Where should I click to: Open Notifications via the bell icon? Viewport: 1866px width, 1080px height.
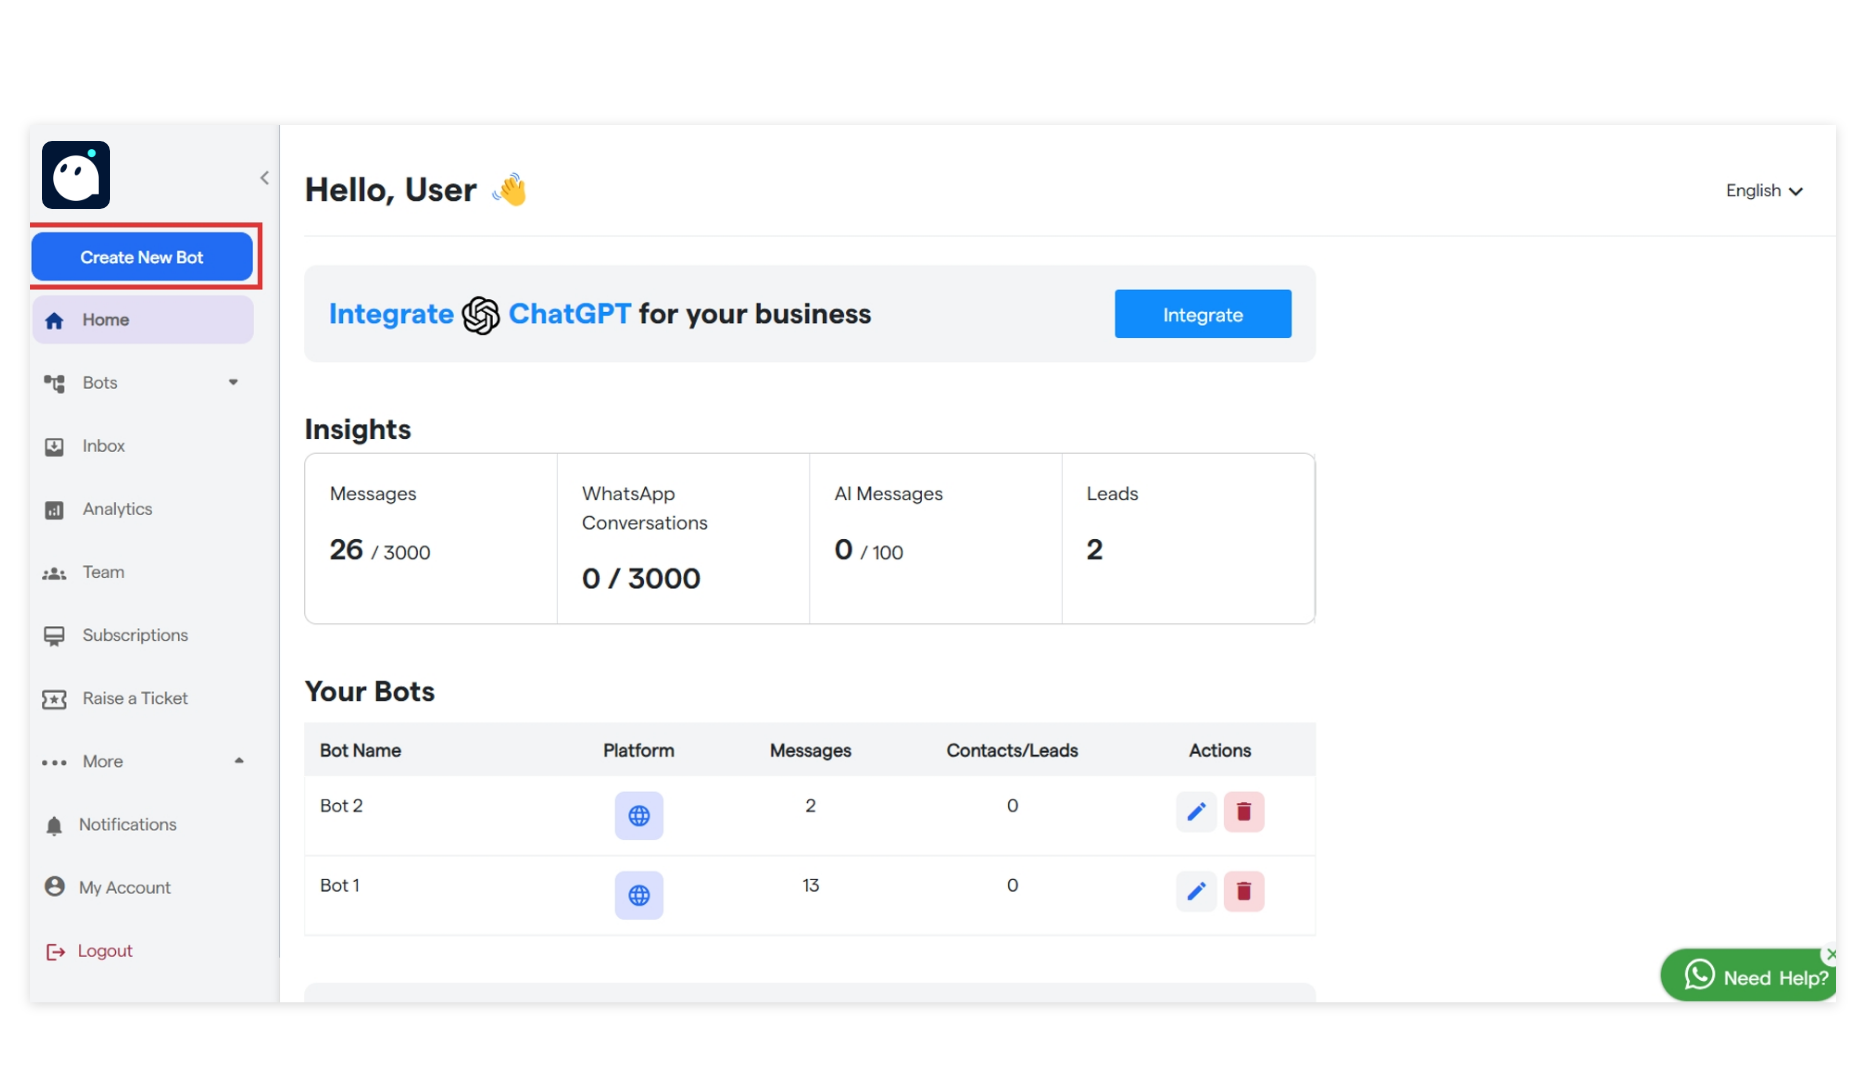55,824
